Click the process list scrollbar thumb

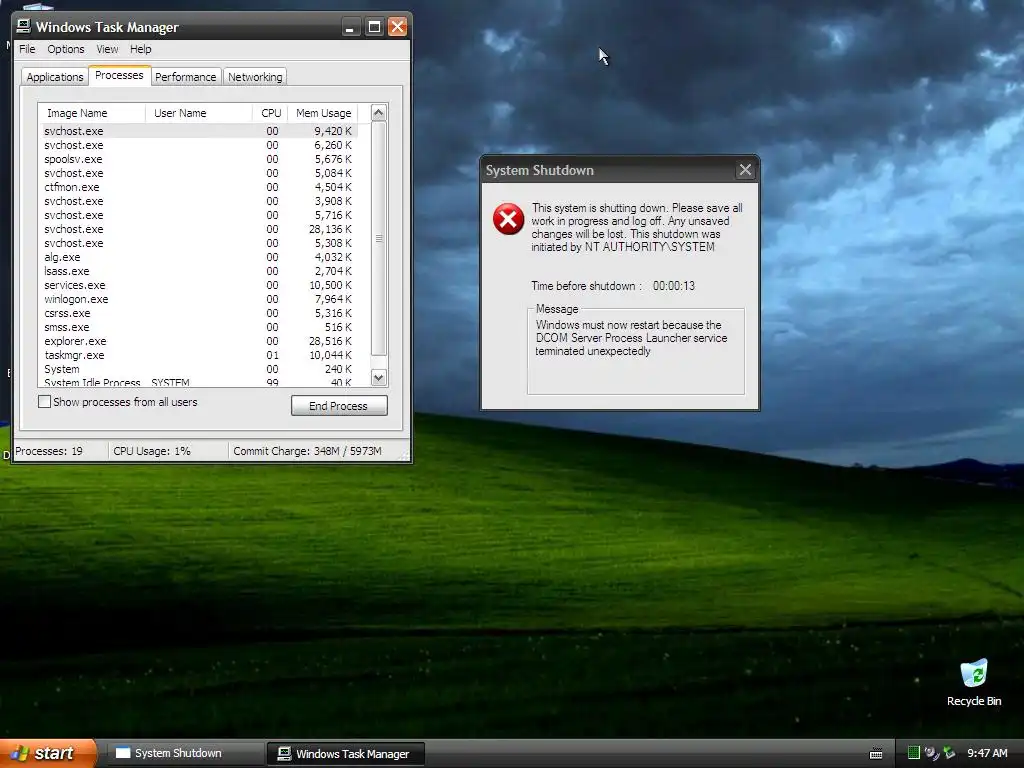379,238
